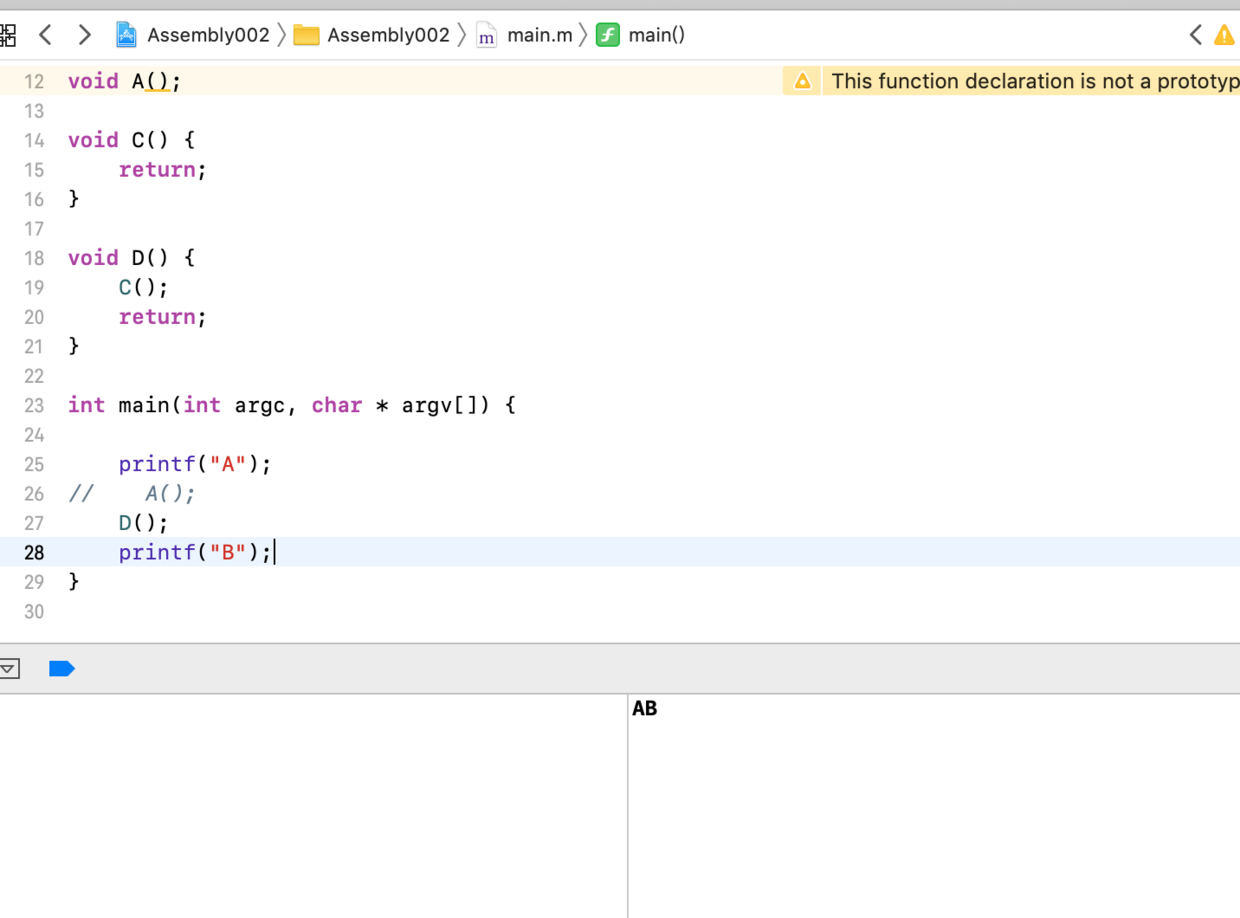This screenshot has width=1240, height=918.
Task: Click 'return;' on line 20
Action: pyautogui.click(x=163, y=316)
